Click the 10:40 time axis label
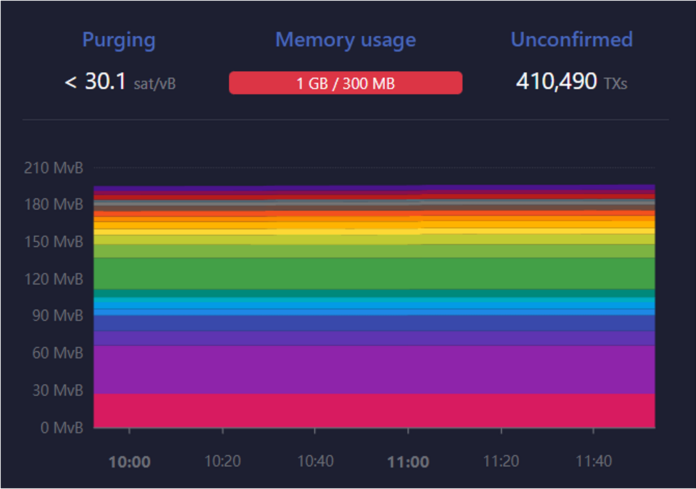 tap(314, 462)
